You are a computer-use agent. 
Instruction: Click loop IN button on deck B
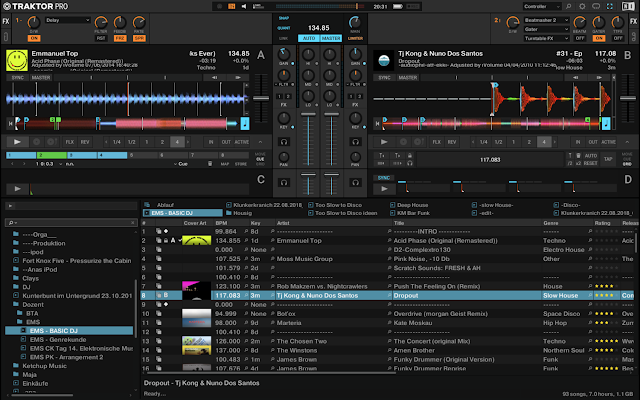(x=578, y=142)
